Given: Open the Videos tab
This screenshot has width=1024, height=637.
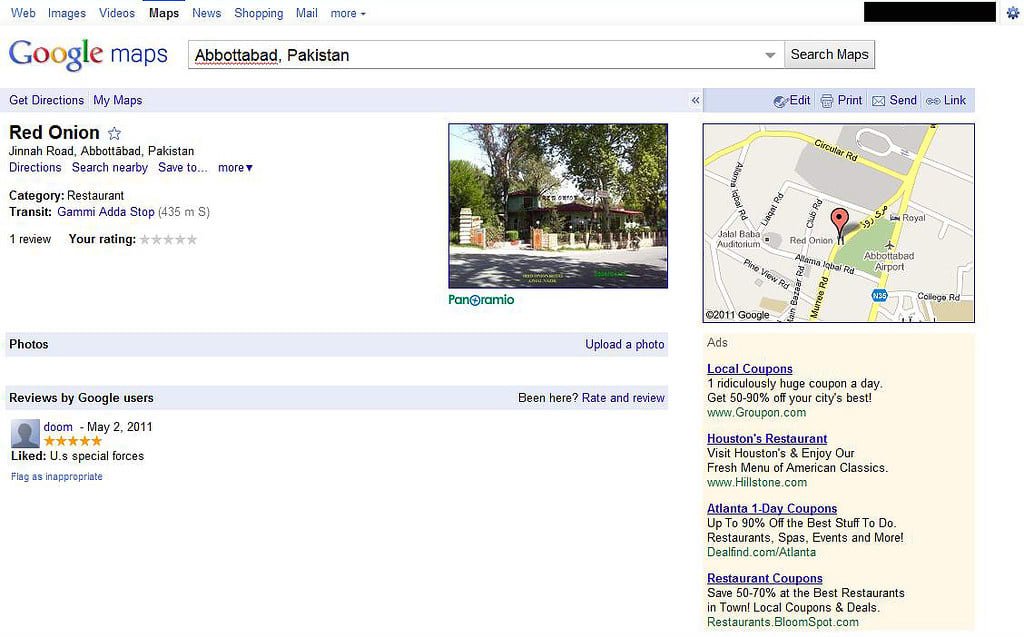Looking at the screenshot, I should [x=117, y=13].
